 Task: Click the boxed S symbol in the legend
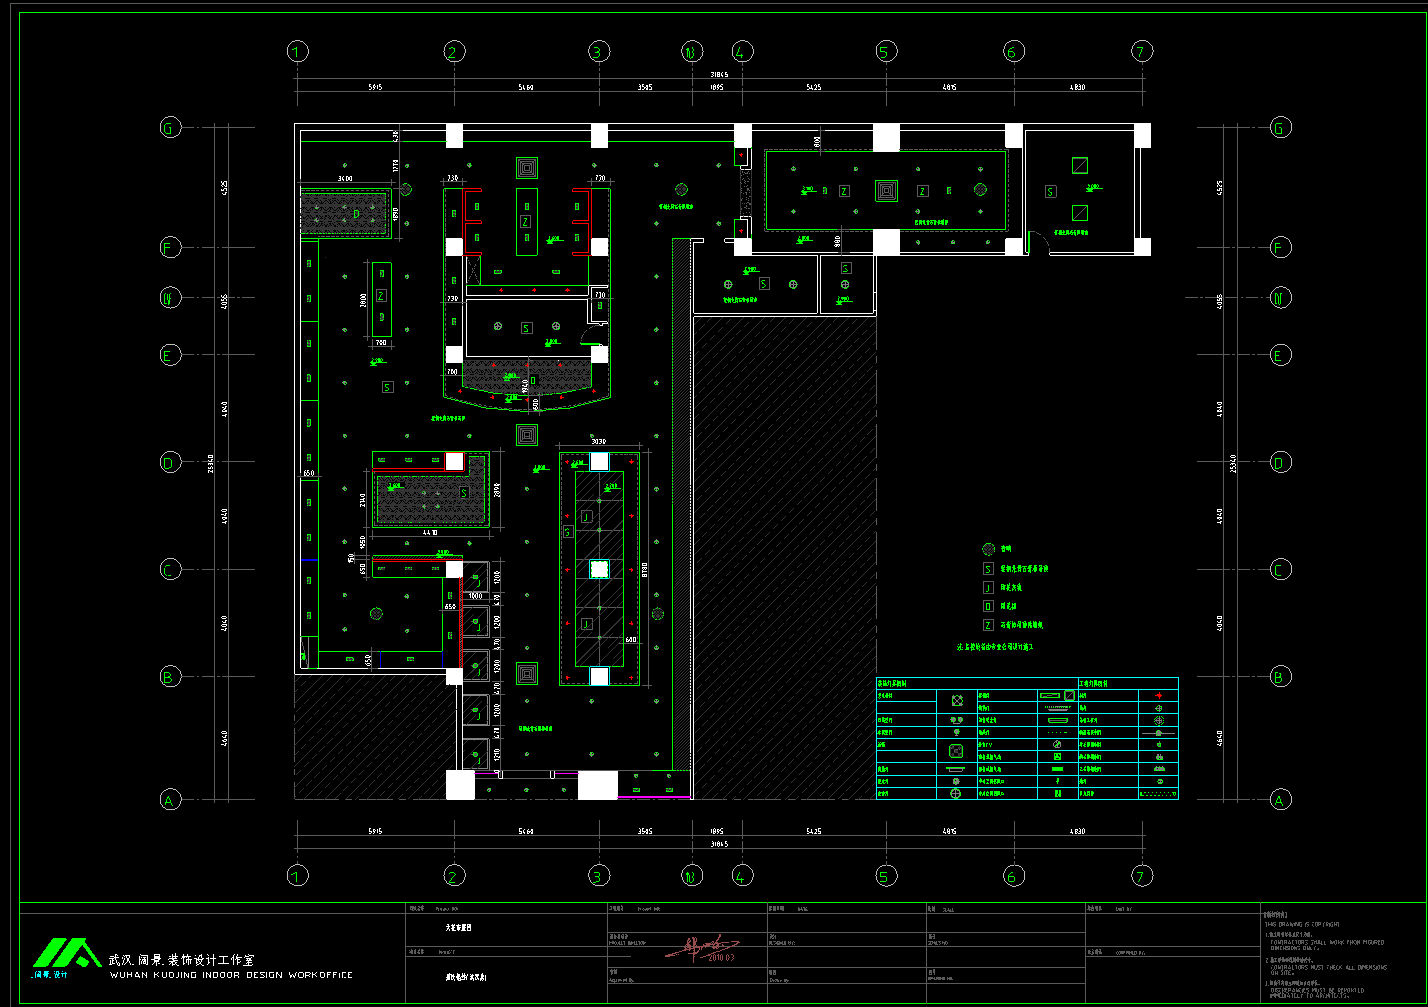coord(988,568)
